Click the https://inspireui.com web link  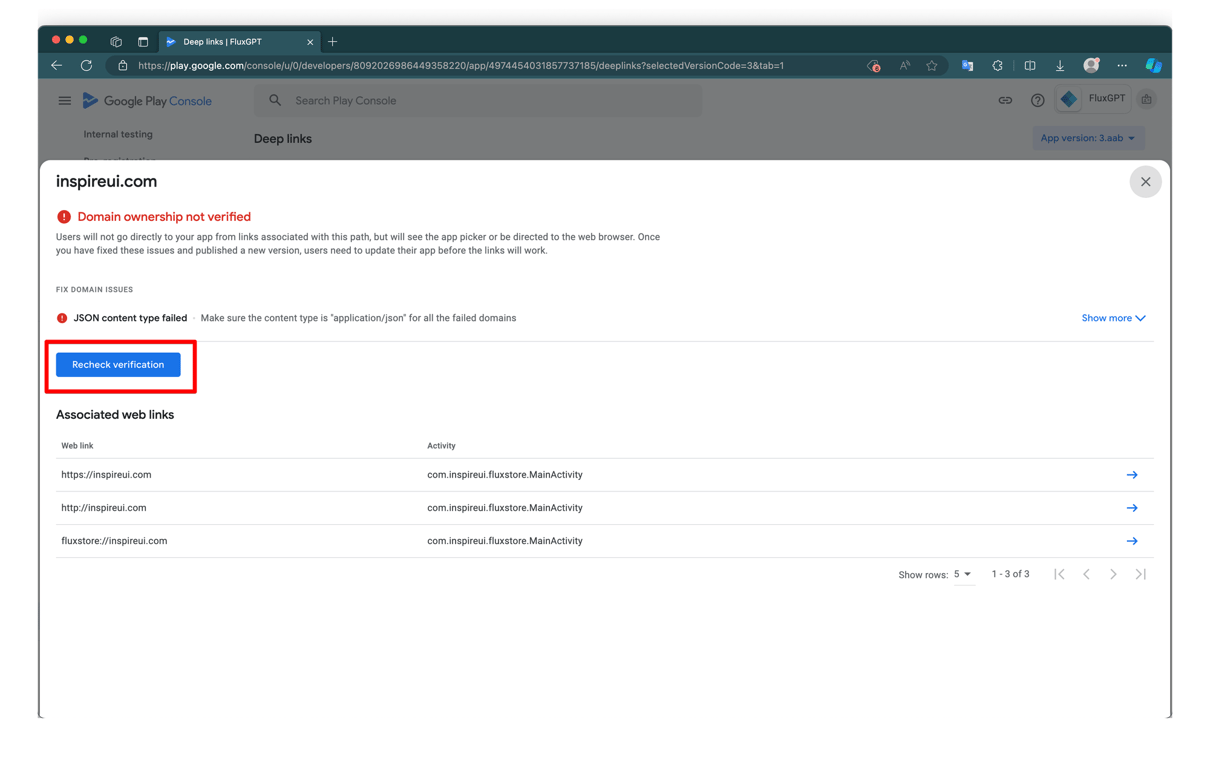coord(106,475)
